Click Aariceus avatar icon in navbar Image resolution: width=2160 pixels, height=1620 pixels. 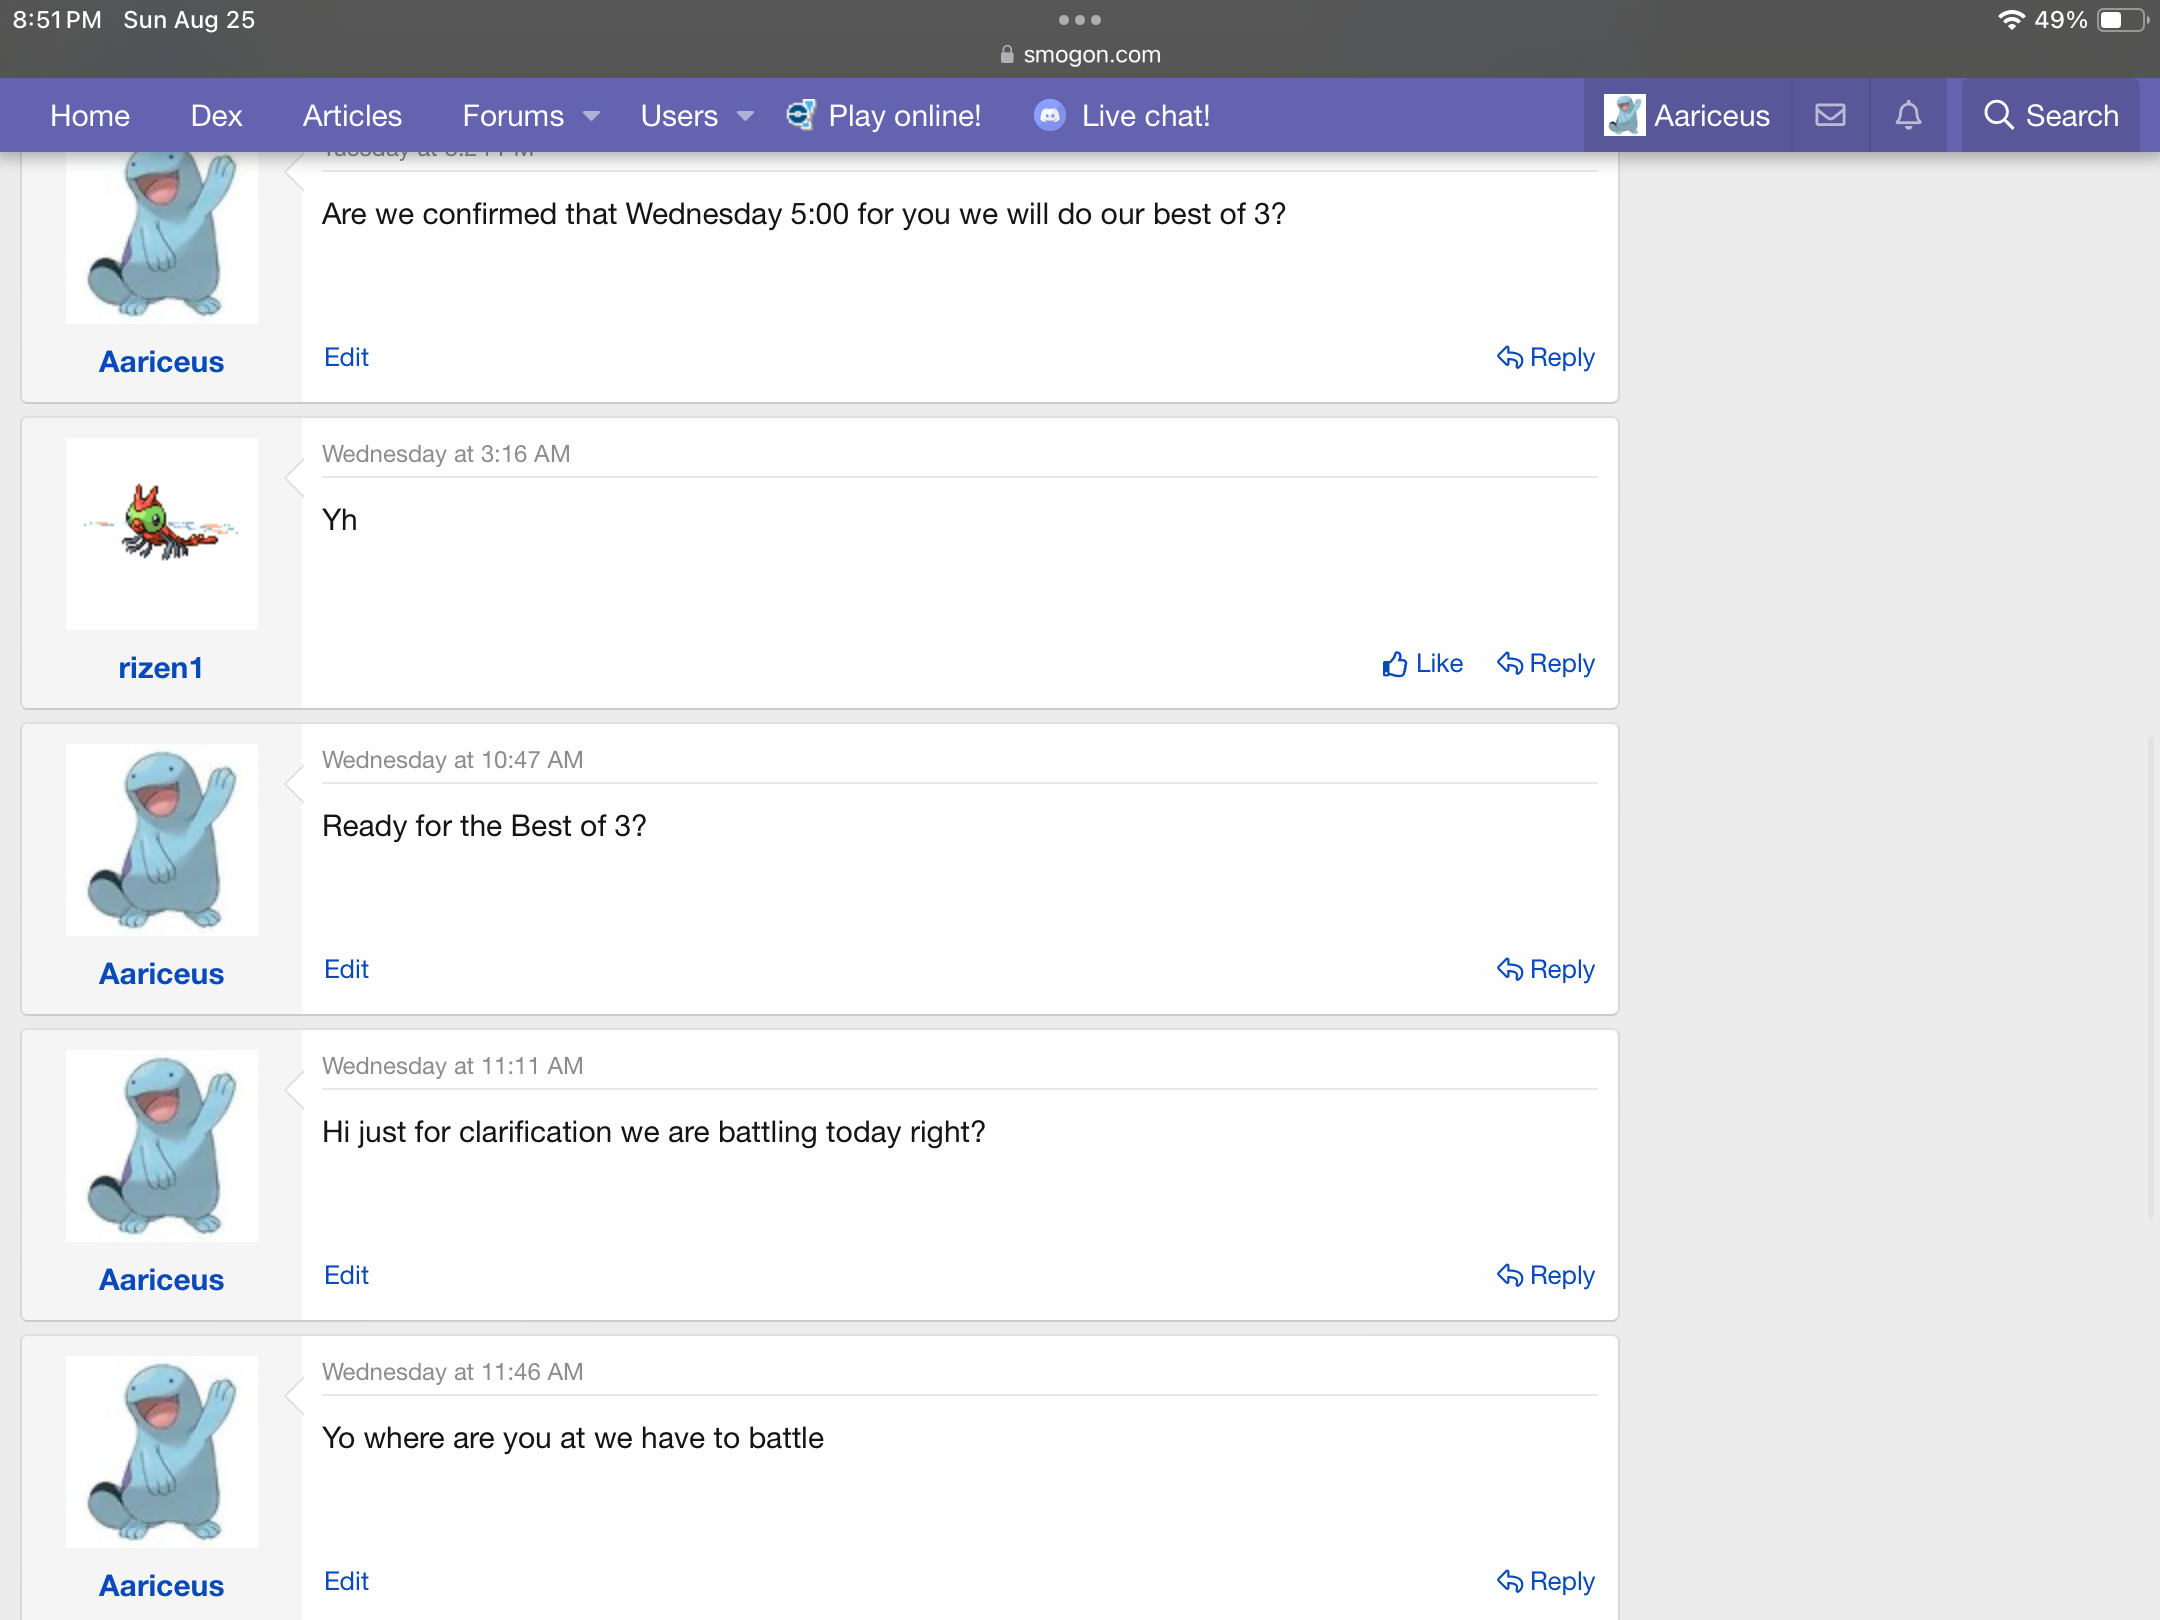(1624, 116)
